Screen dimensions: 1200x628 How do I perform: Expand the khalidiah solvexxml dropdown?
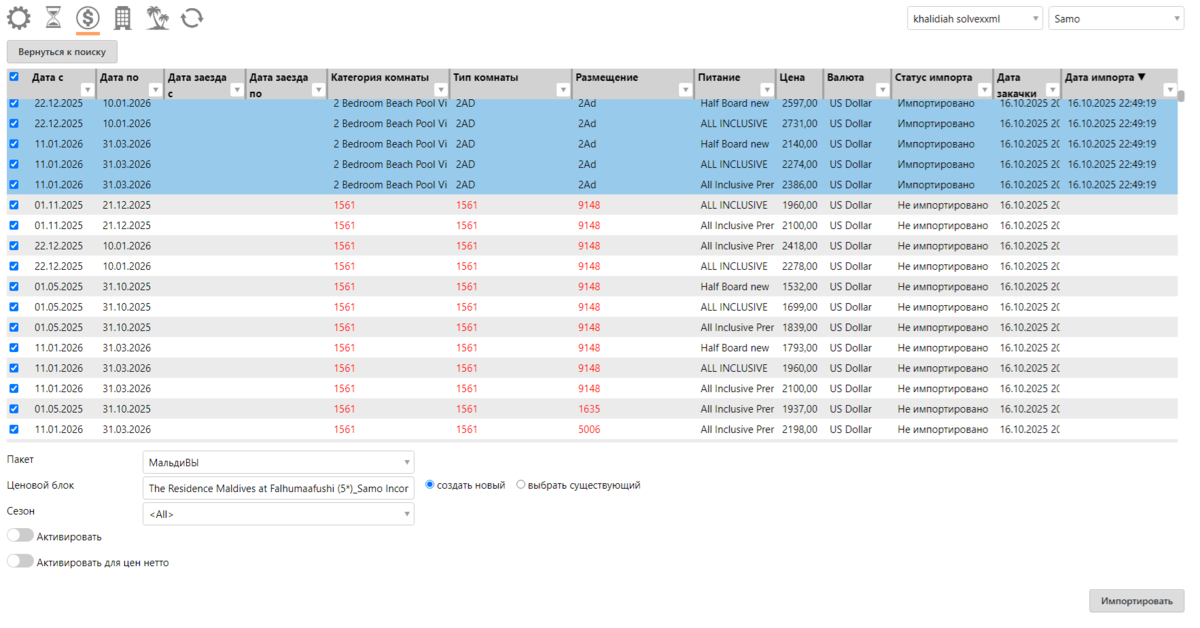coord(974,18)
